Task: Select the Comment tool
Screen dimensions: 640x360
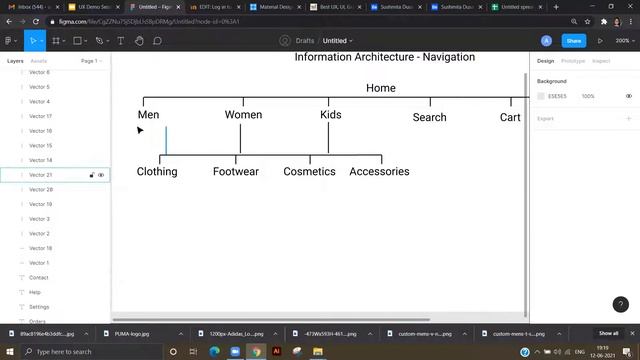Action: [x=158, y=41]
